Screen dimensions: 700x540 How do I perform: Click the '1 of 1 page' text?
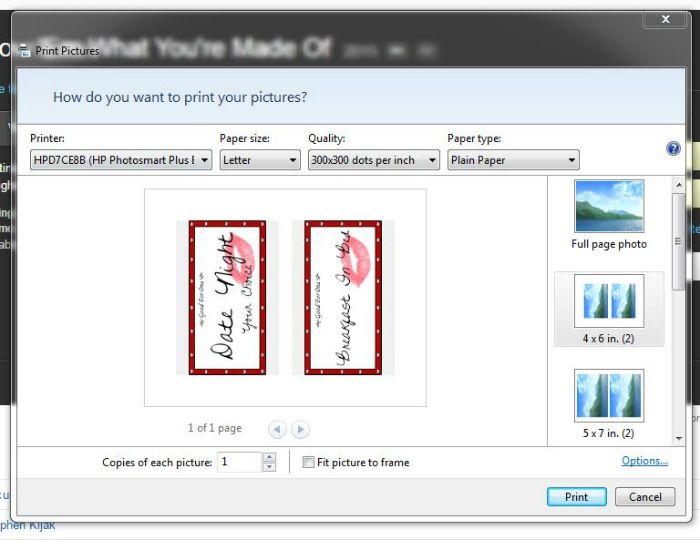215,428
